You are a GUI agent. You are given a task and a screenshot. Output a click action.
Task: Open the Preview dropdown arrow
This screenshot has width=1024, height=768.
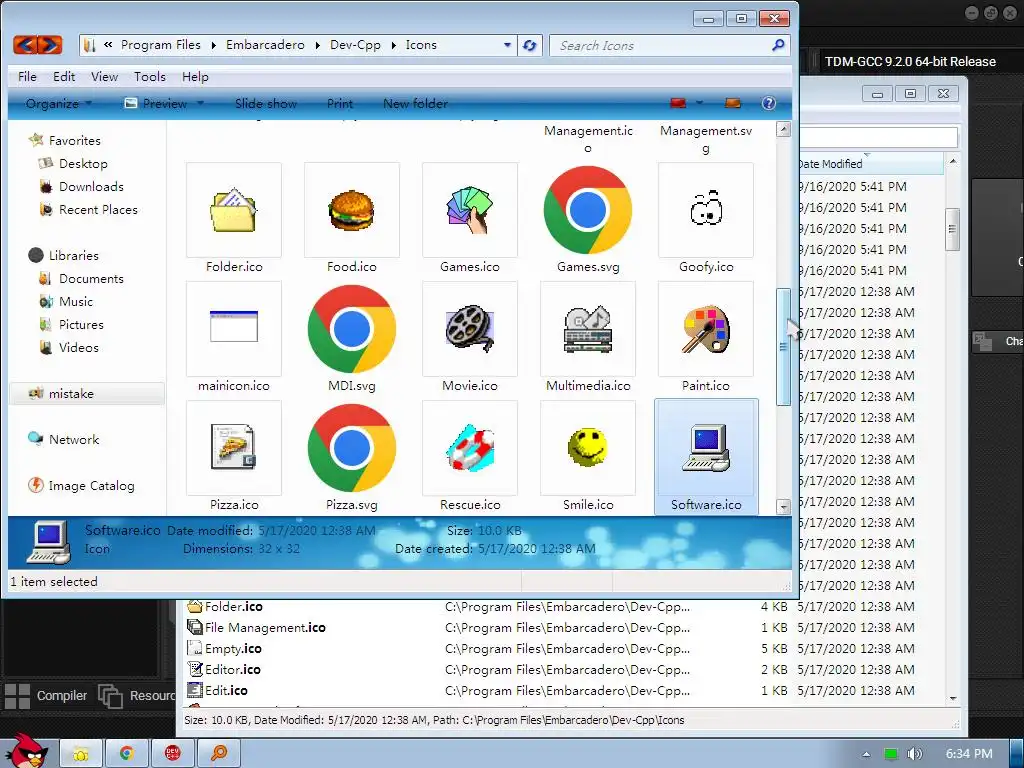[200, 103]
